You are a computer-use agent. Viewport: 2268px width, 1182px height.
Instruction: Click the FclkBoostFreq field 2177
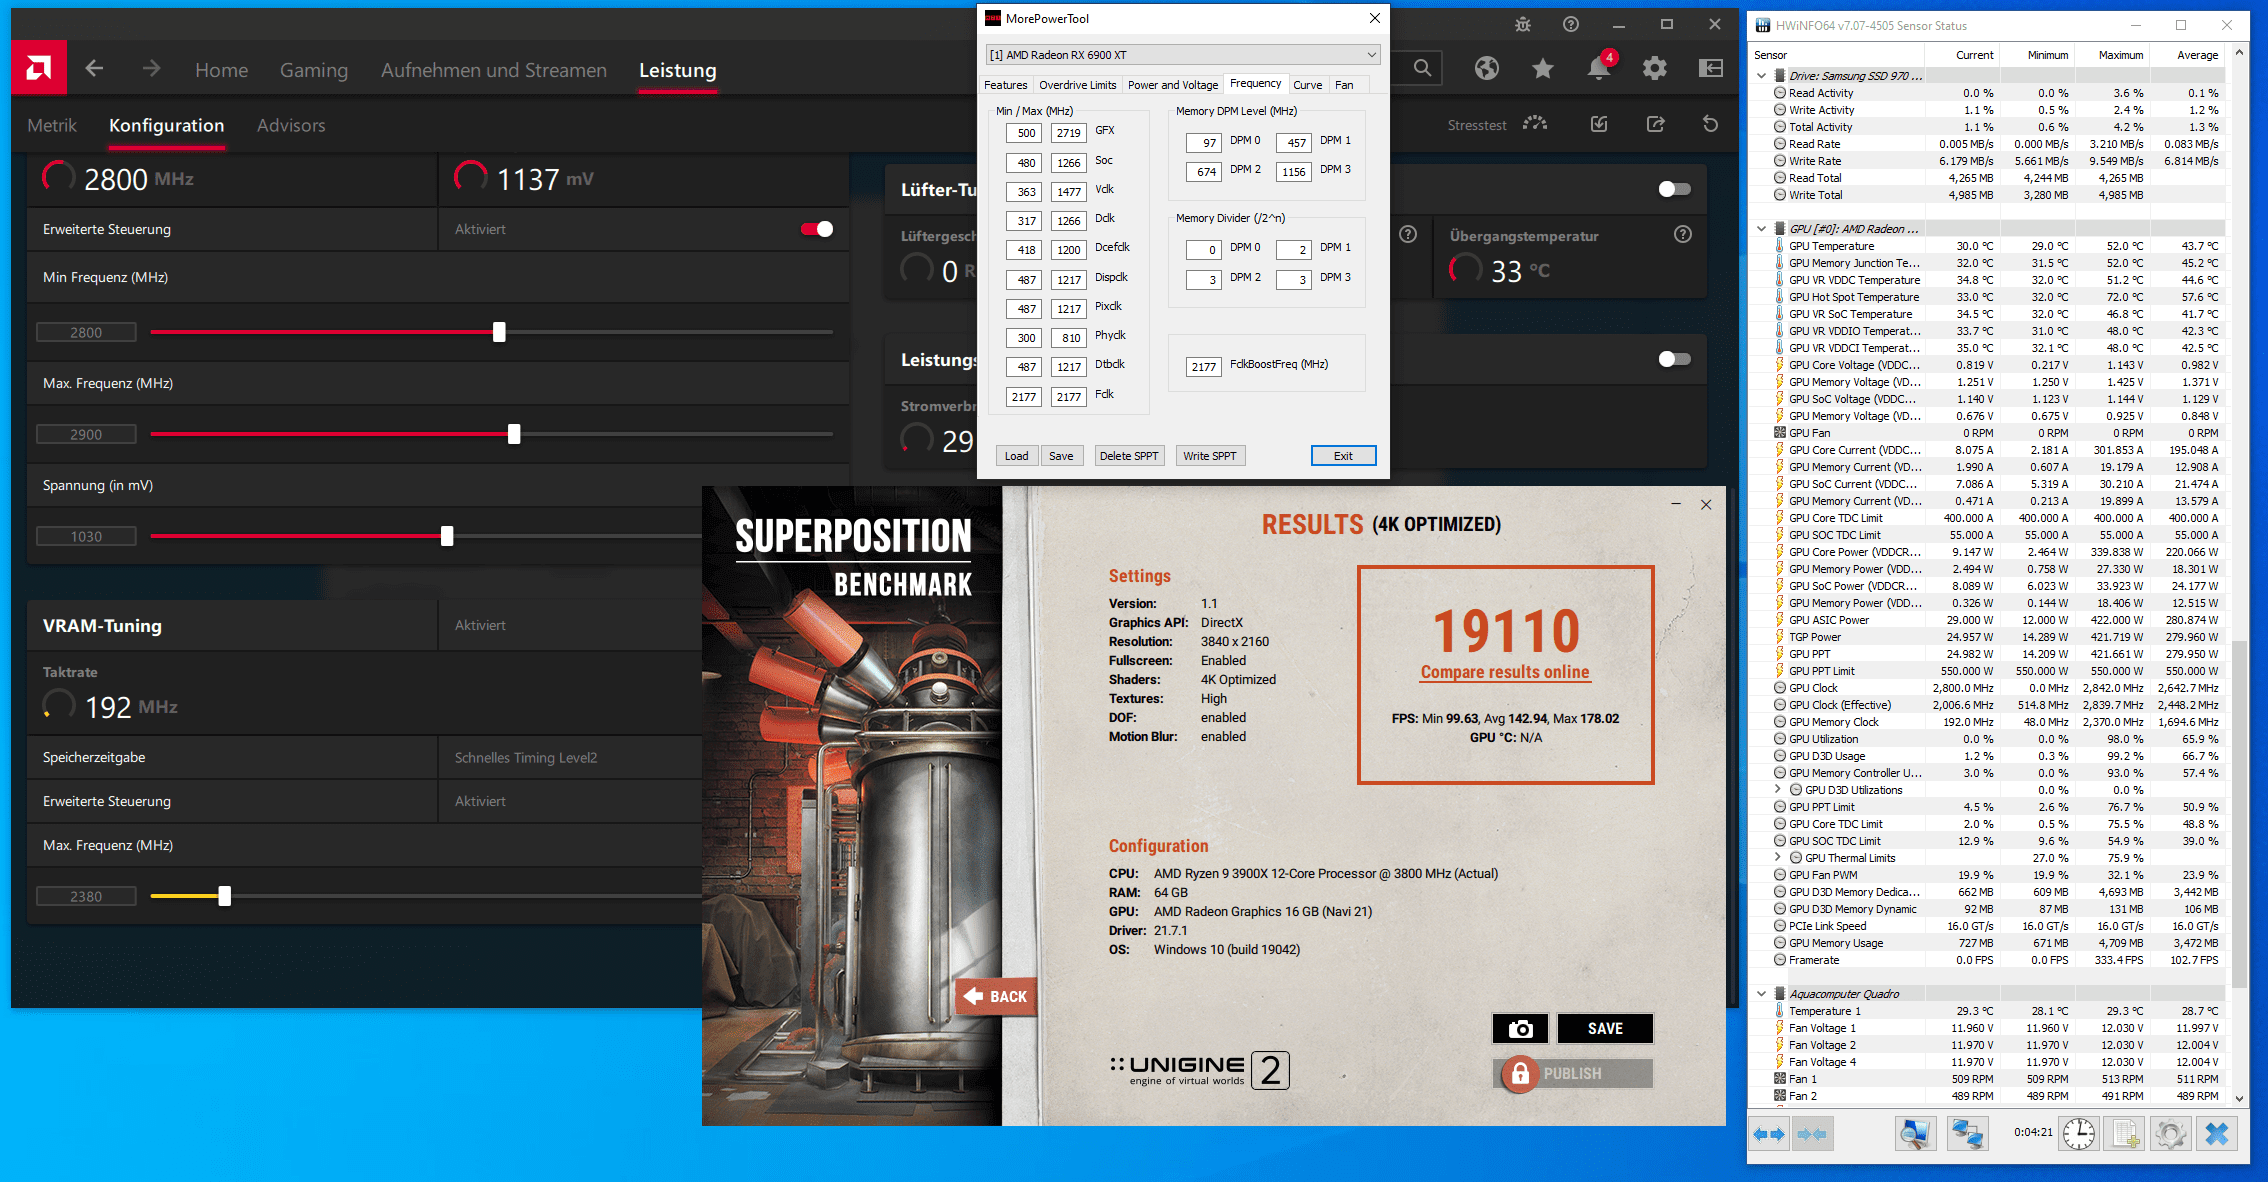(x=1204, y=367)
